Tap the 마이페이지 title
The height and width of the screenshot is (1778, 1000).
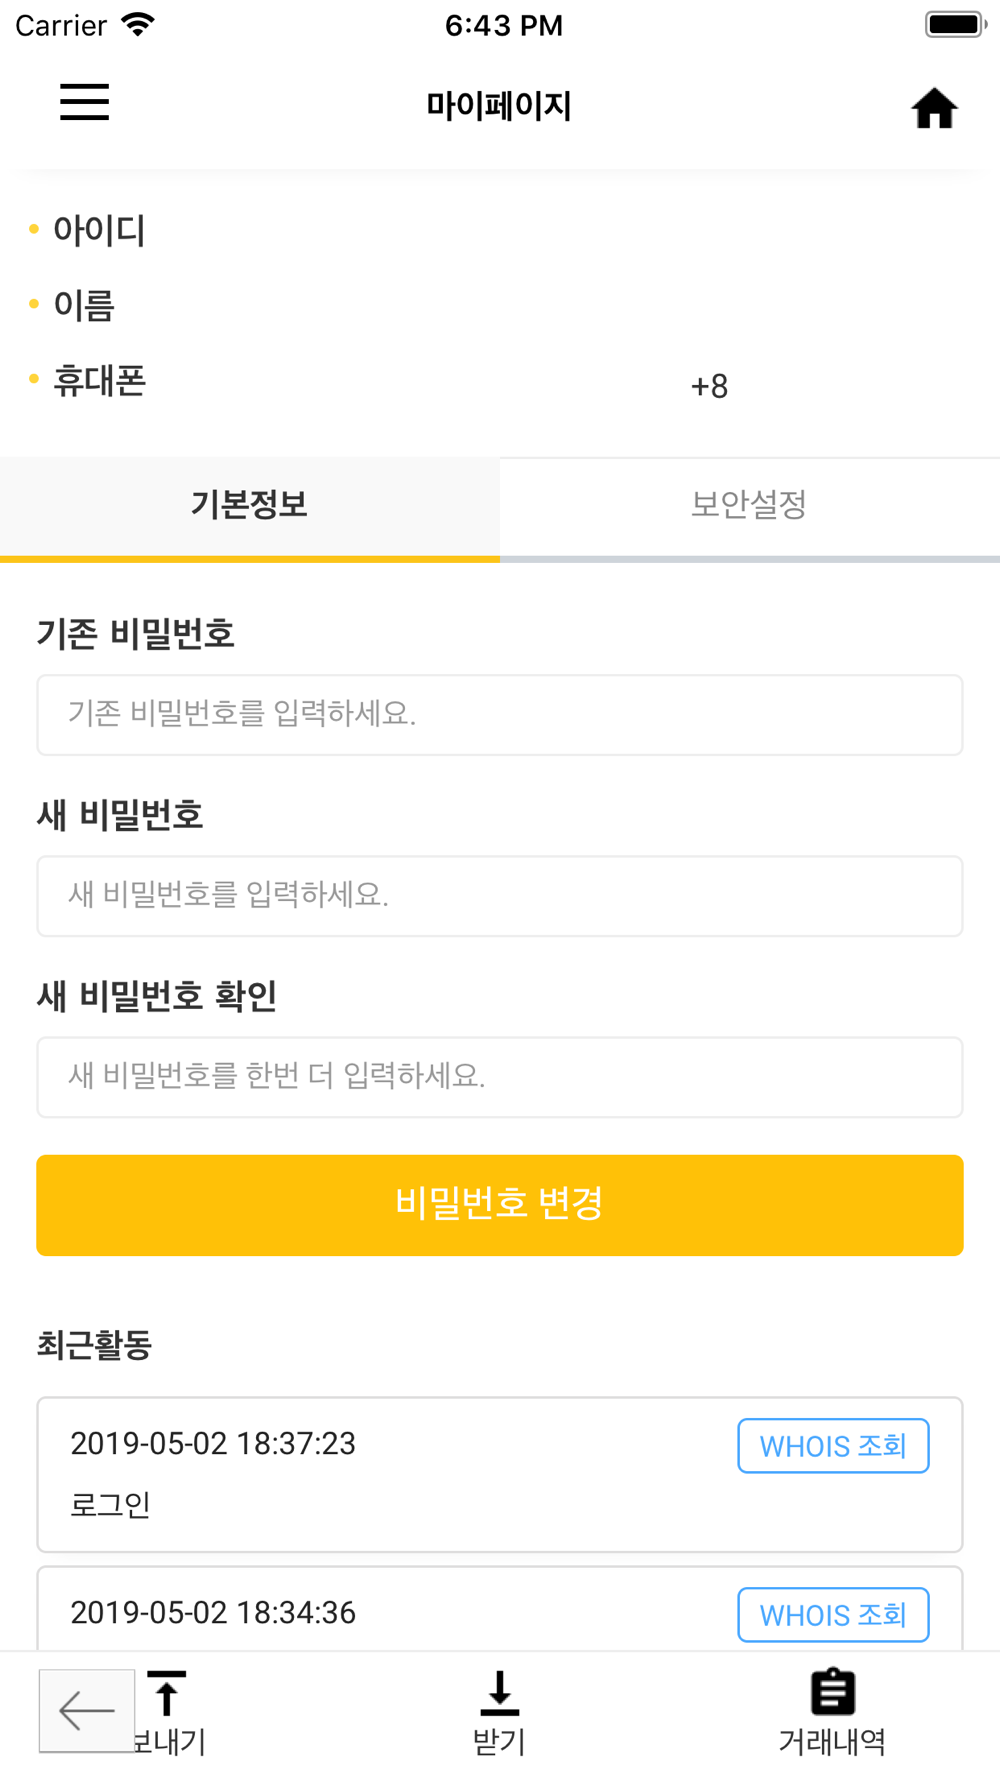[499, 105]
